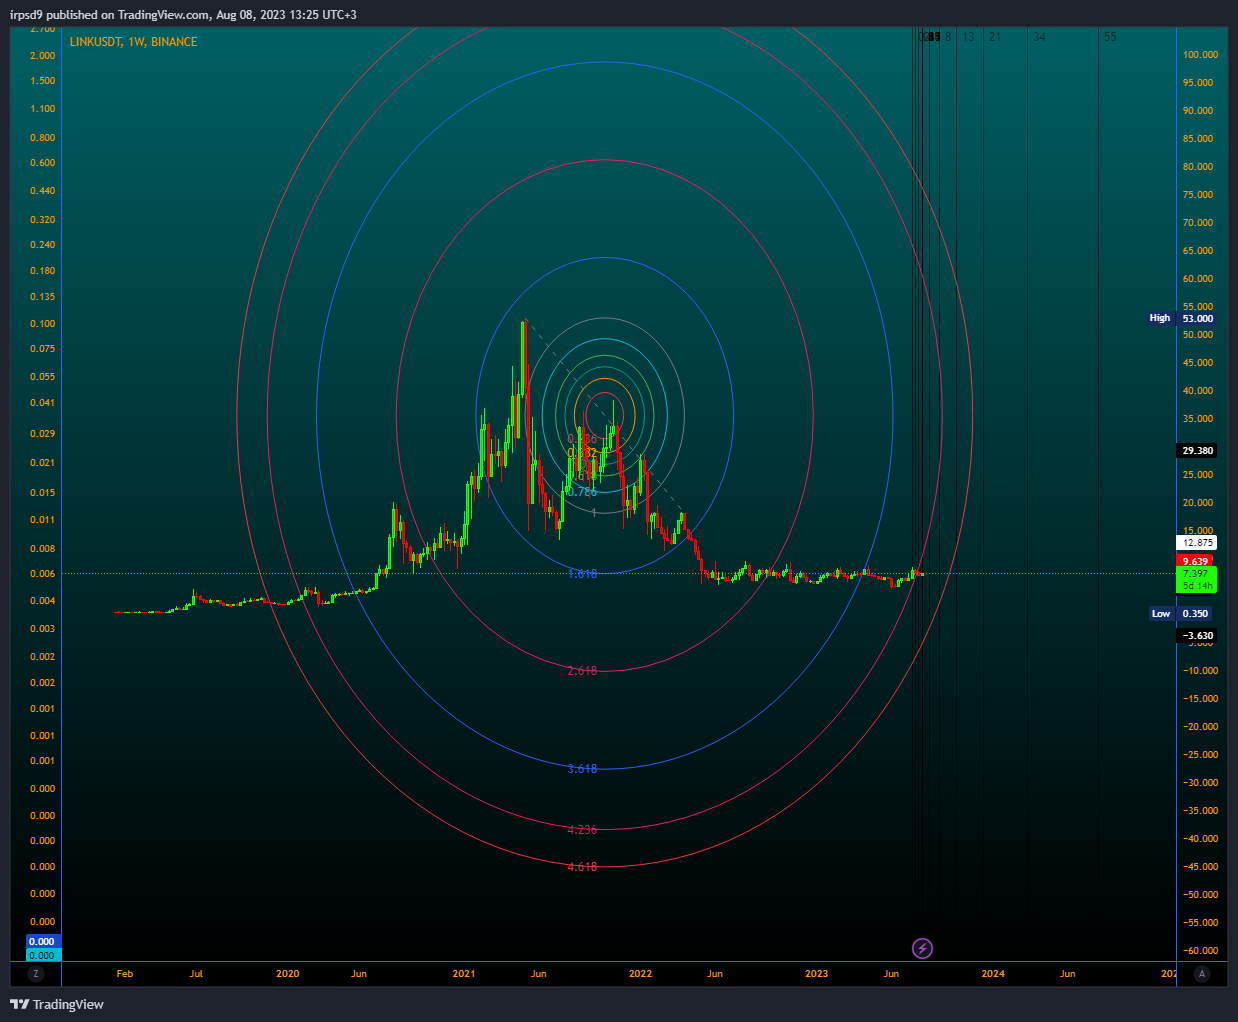The width and height of the screenshot is (1238, 1022).
Task: Click the 2.618 Fibonacci circle label
Action: pyautogui.click(x=582, y=671)
